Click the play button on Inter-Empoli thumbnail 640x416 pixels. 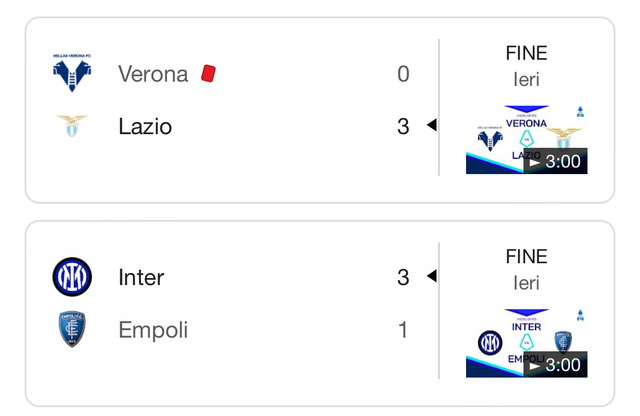[x=533, y=366]
